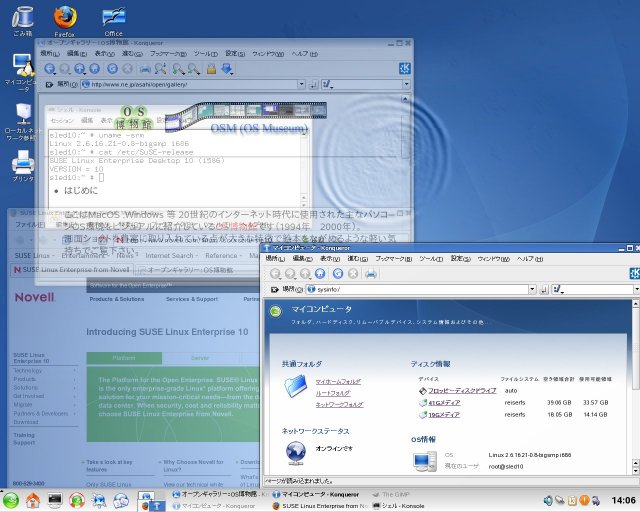Click the volume speaker icon in system tray
640x512 pixels.
[x=548, y=500]
